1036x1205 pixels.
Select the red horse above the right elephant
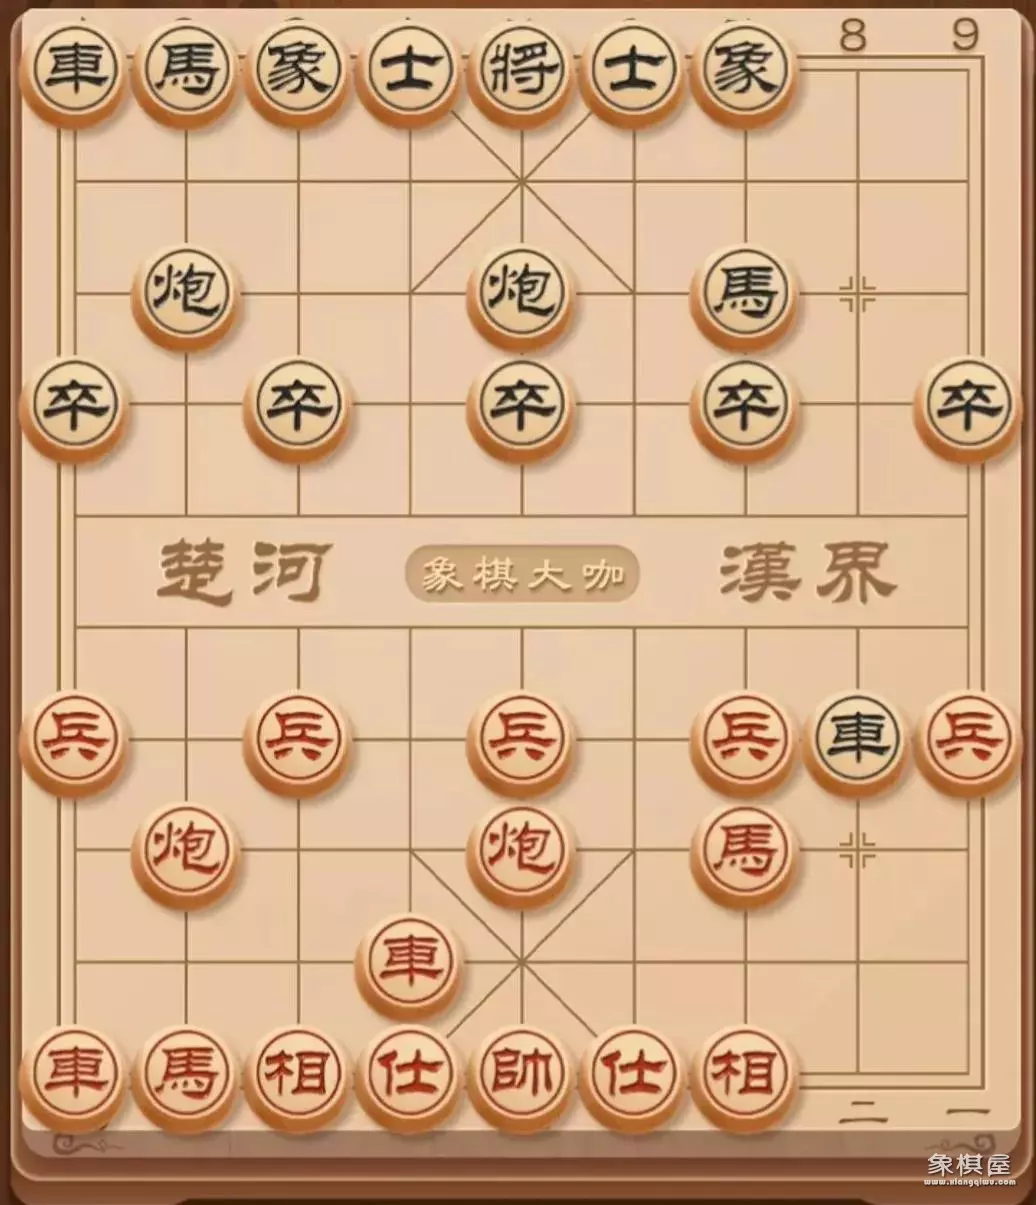[x=744, y=853]
